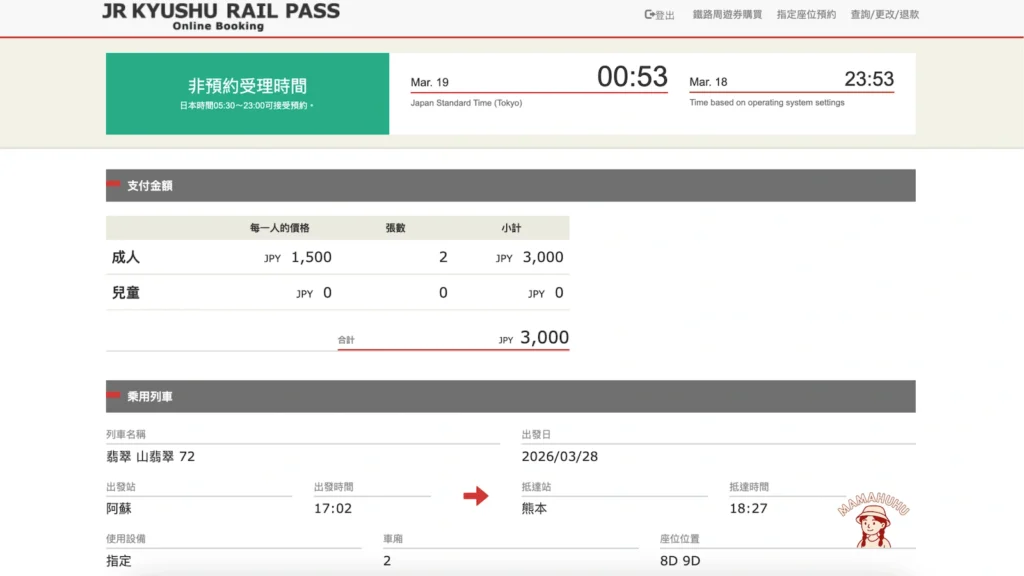Select the 每一人的價格 column header
The width and height of the screenshot is (1024, 576).
280,228
